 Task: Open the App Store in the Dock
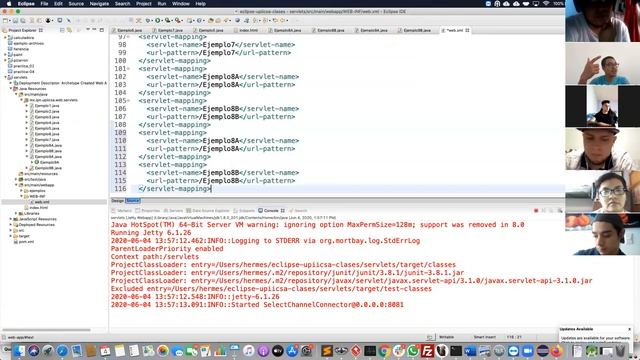click(x=292, y=351)
